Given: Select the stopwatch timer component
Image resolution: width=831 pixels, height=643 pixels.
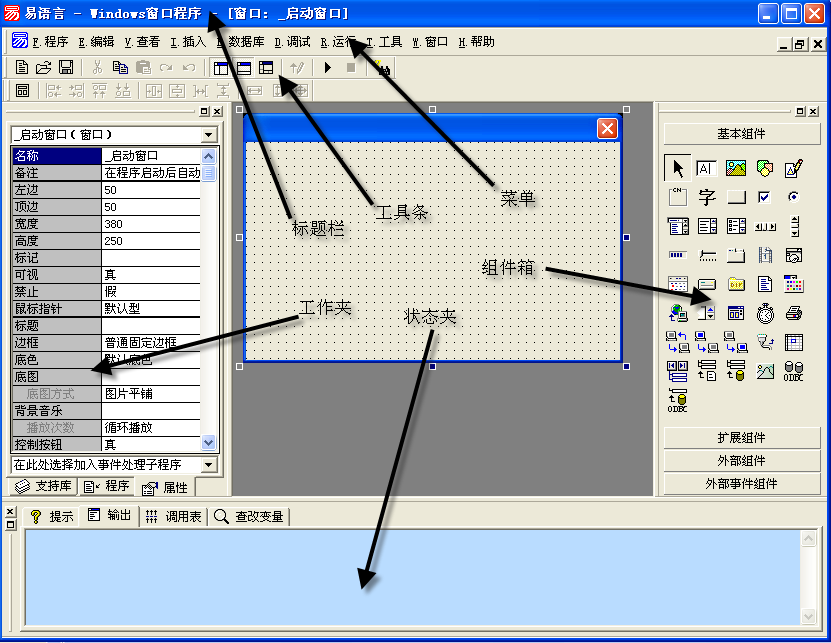Looking at the screenshot, I should click(x=765, y=313).
